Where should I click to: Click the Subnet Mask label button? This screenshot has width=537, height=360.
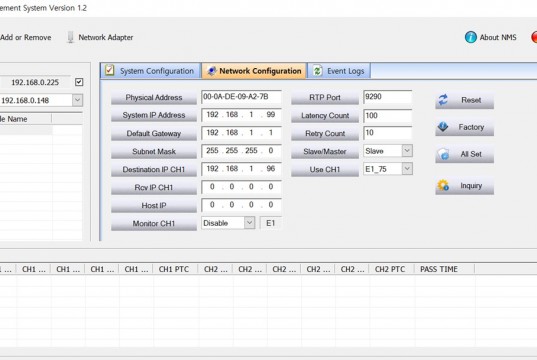[154, 151]
